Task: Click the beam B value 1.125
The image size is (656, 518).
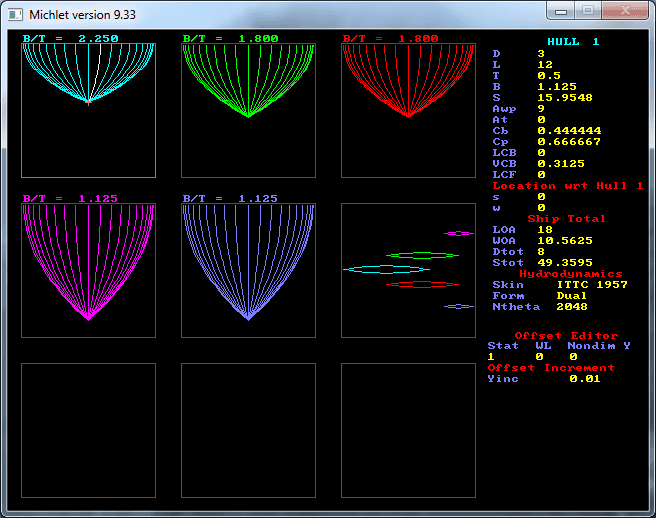Action: tap(557, 87)
